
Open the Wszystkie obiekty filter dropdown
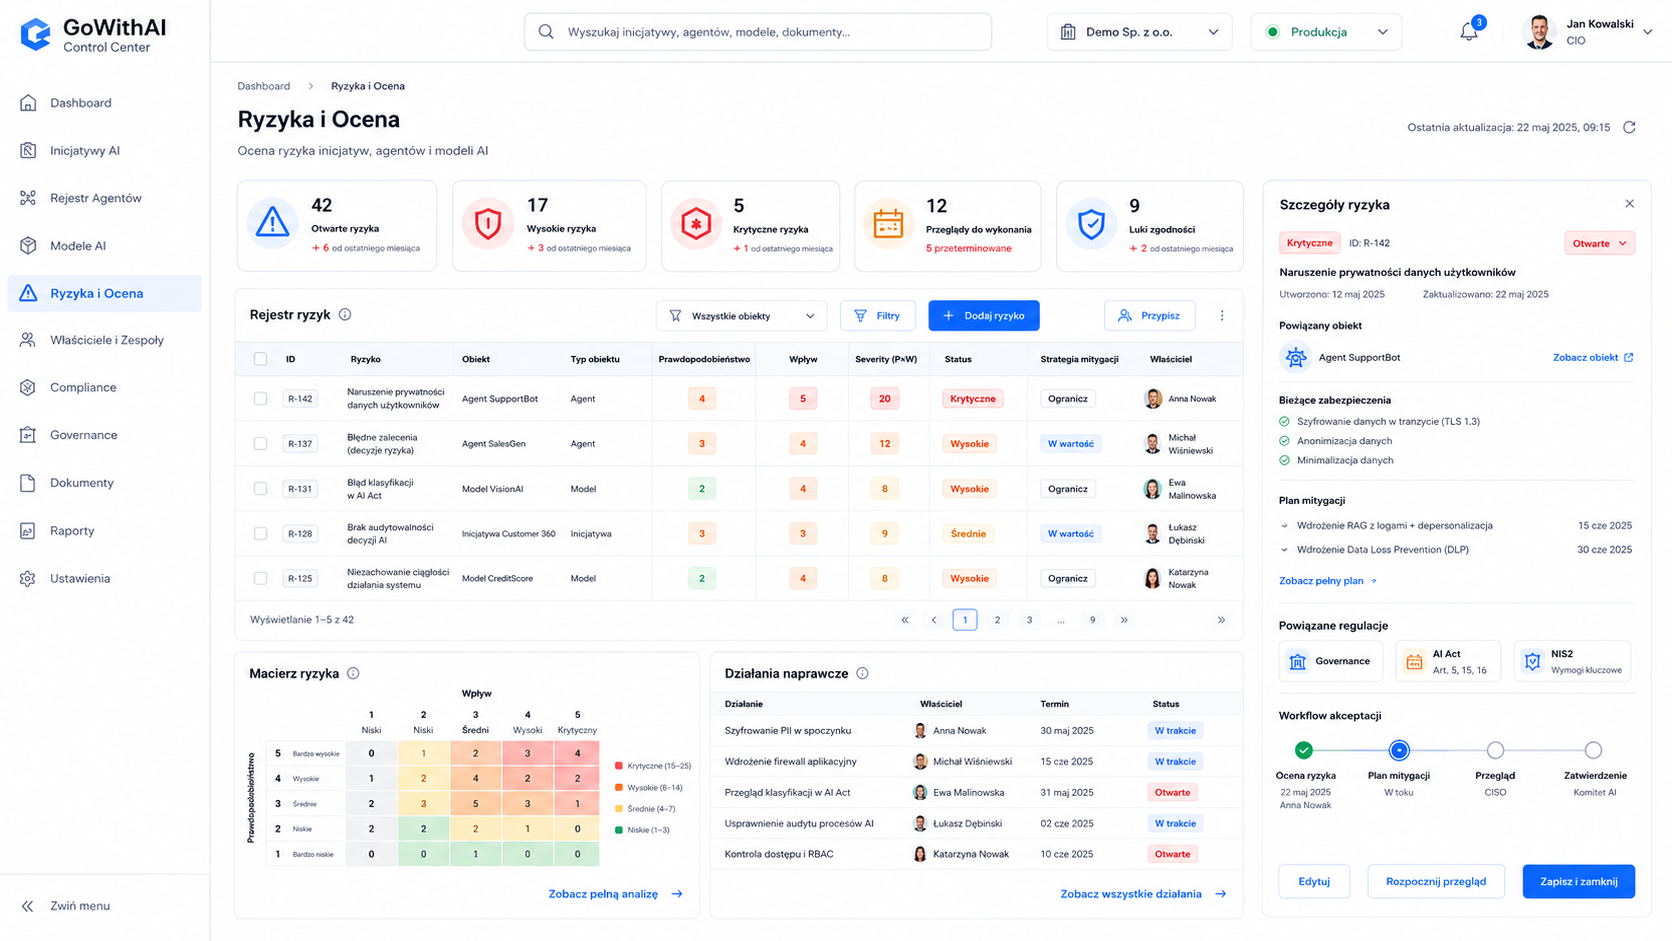coord(741,316)
